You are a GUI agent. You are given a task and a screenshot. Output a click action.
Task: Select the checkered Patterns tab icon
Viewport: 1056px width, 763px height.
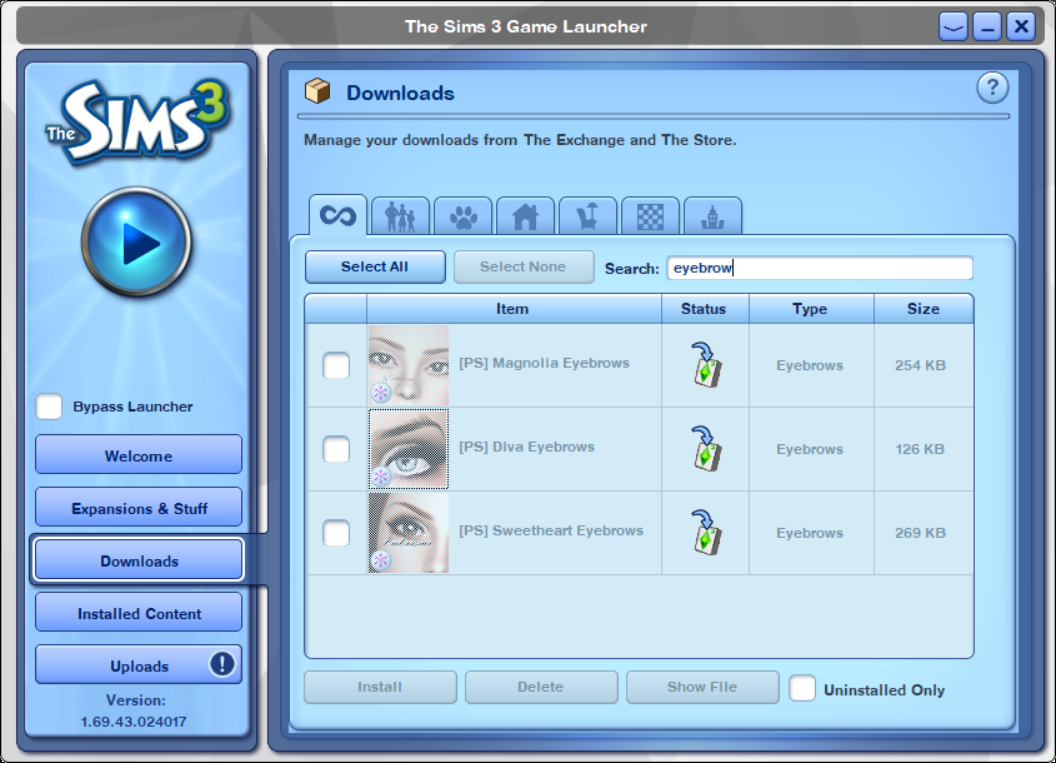point(650,214)
